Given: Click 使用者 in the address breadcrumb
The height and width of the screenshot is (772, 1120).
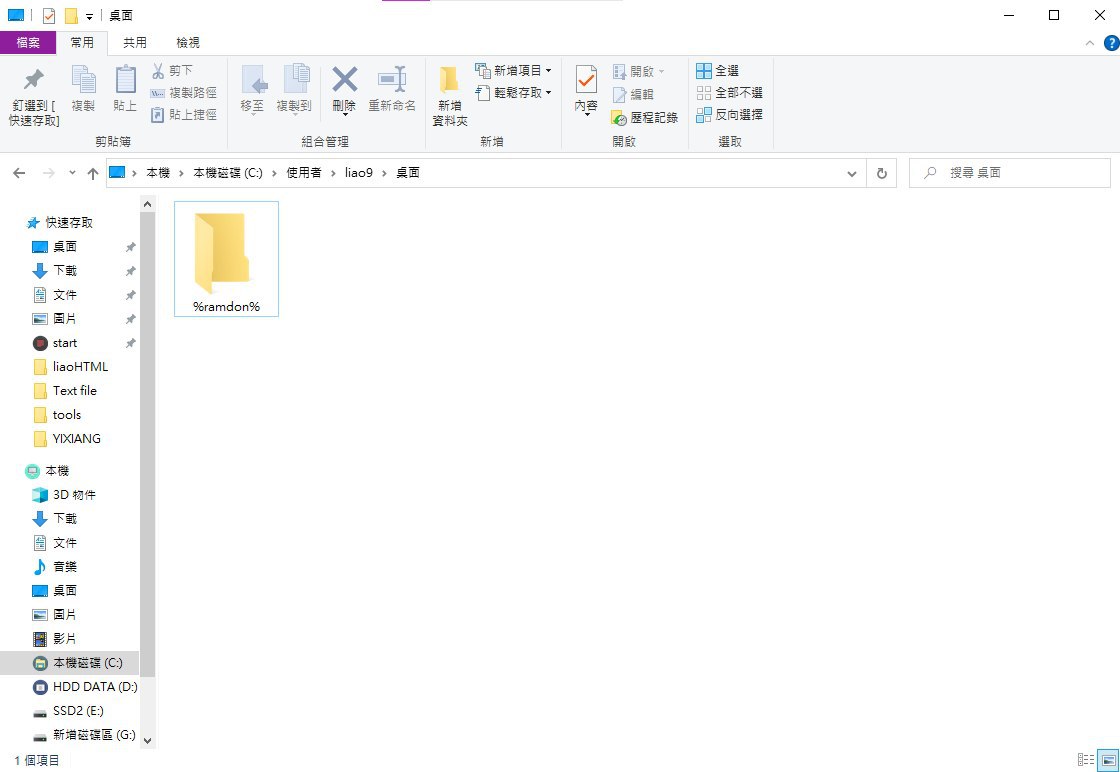Looking at the screenshot, I should (x=304, y=173).
